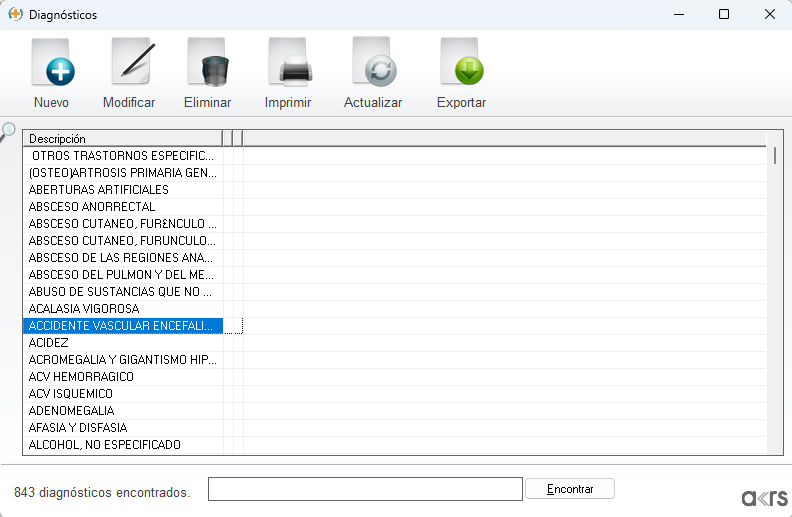Click the Imprimir printer icon
Image resolution: width=792 pixels, height=517 pixels.
point(288,66)
